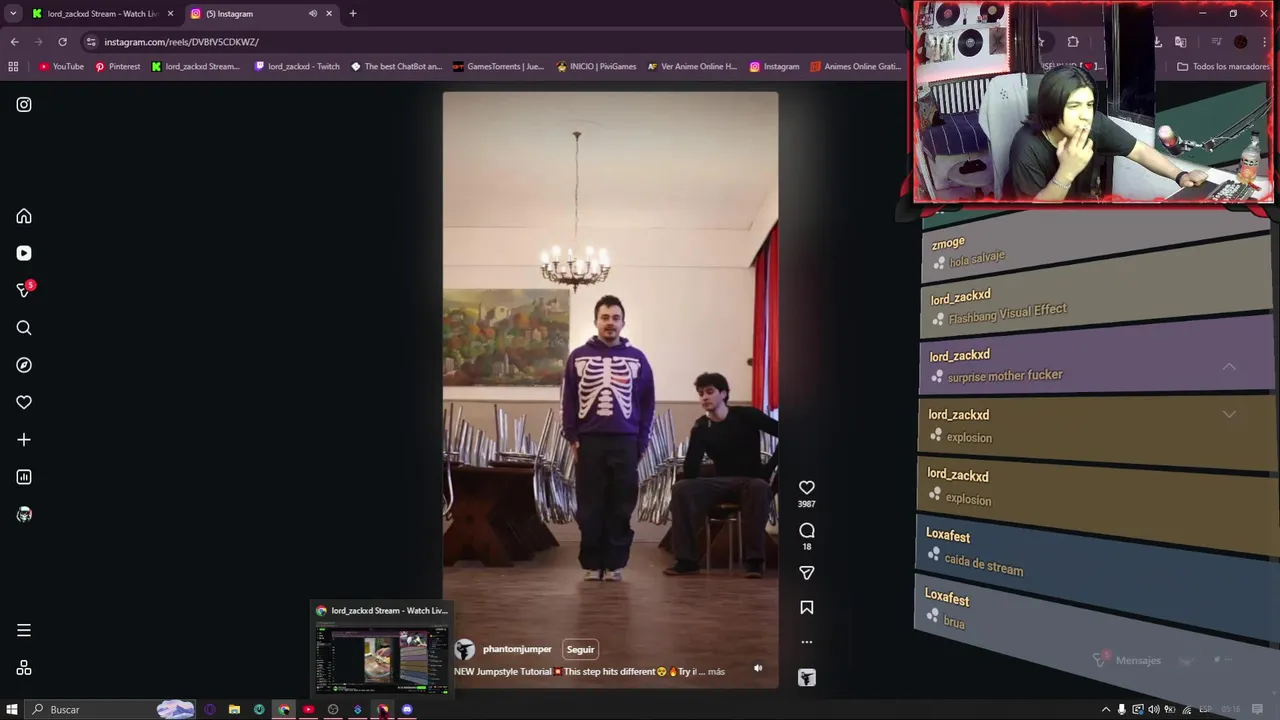1280x720 pixels.
Task: Collapse the 'surprise mother fucker' alert chevron
Action: pos(1229,367)
